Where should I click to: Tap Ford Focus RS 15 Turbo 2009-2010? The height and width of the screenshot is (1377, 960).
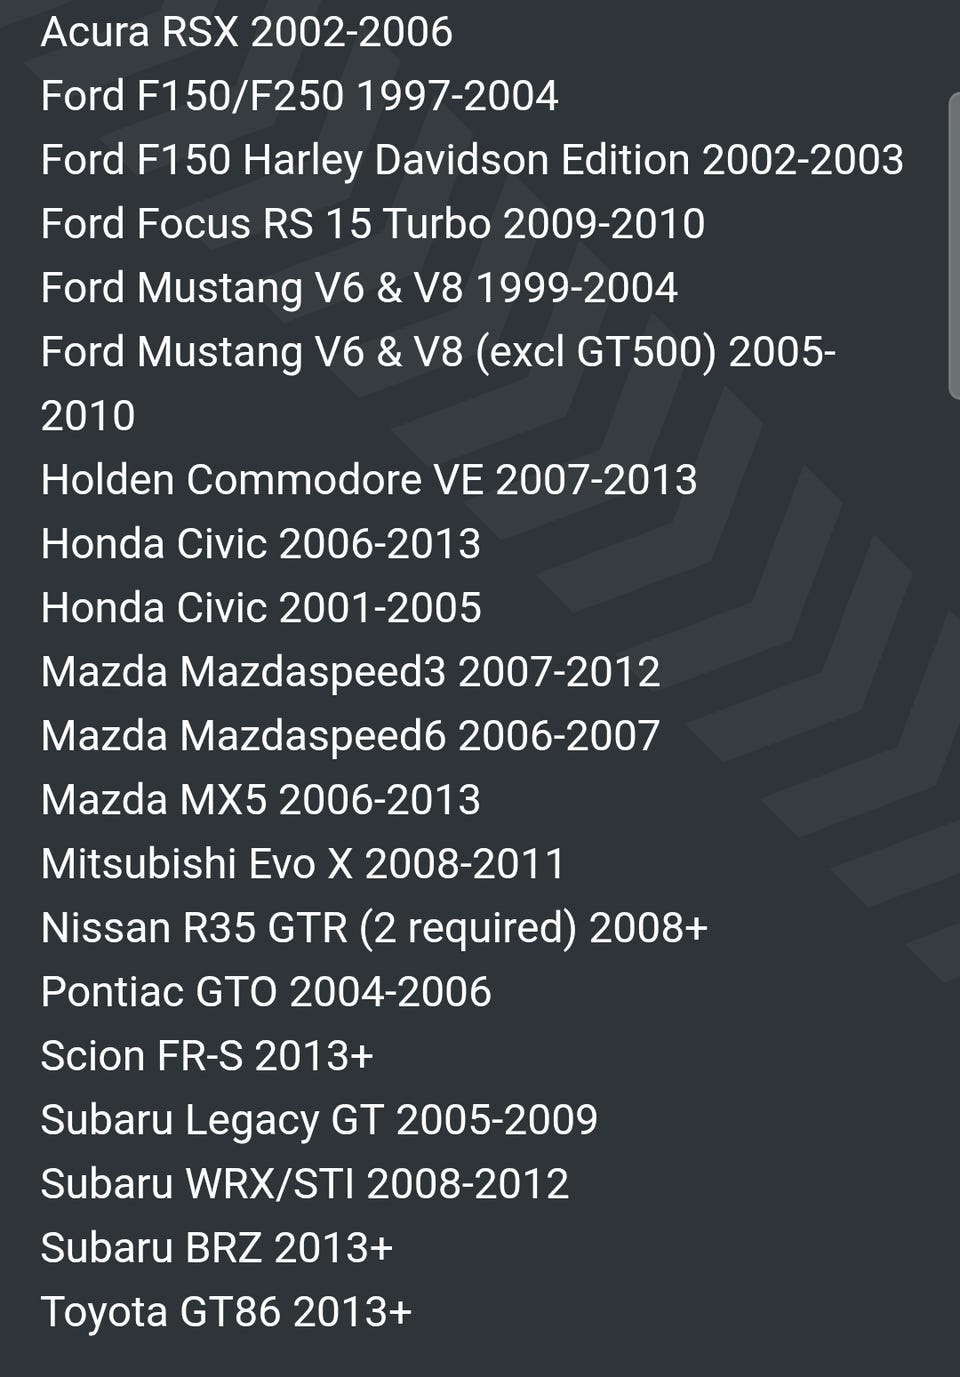pyautogui.click(x=373, y=224)
